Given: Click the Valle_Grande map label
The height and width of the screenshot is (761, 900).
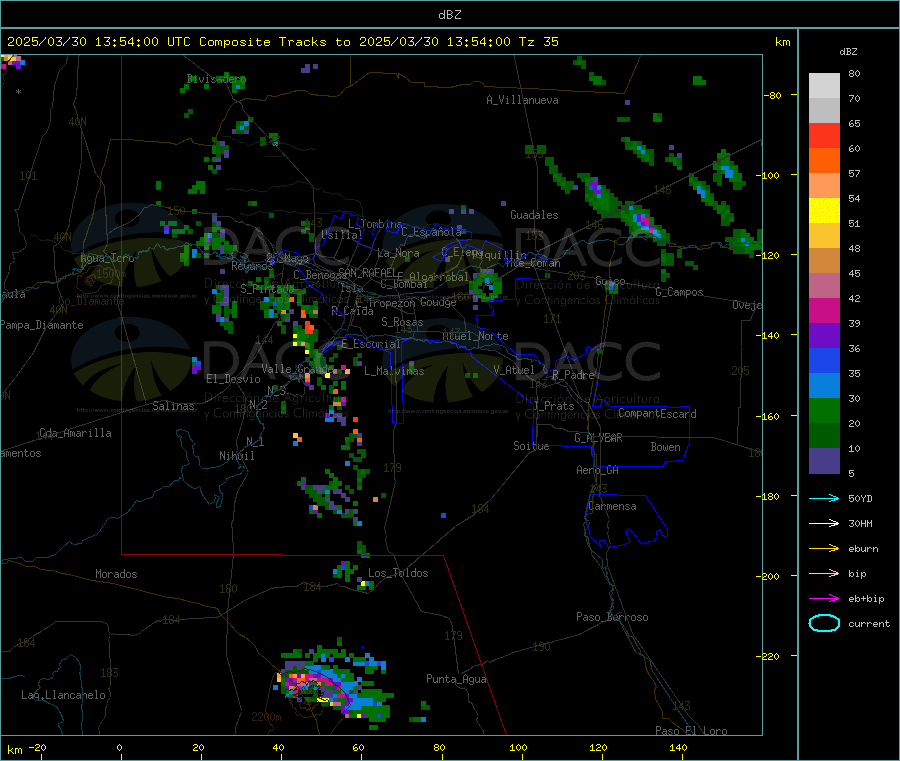Looking at the screenshot, I should (297, 368).
